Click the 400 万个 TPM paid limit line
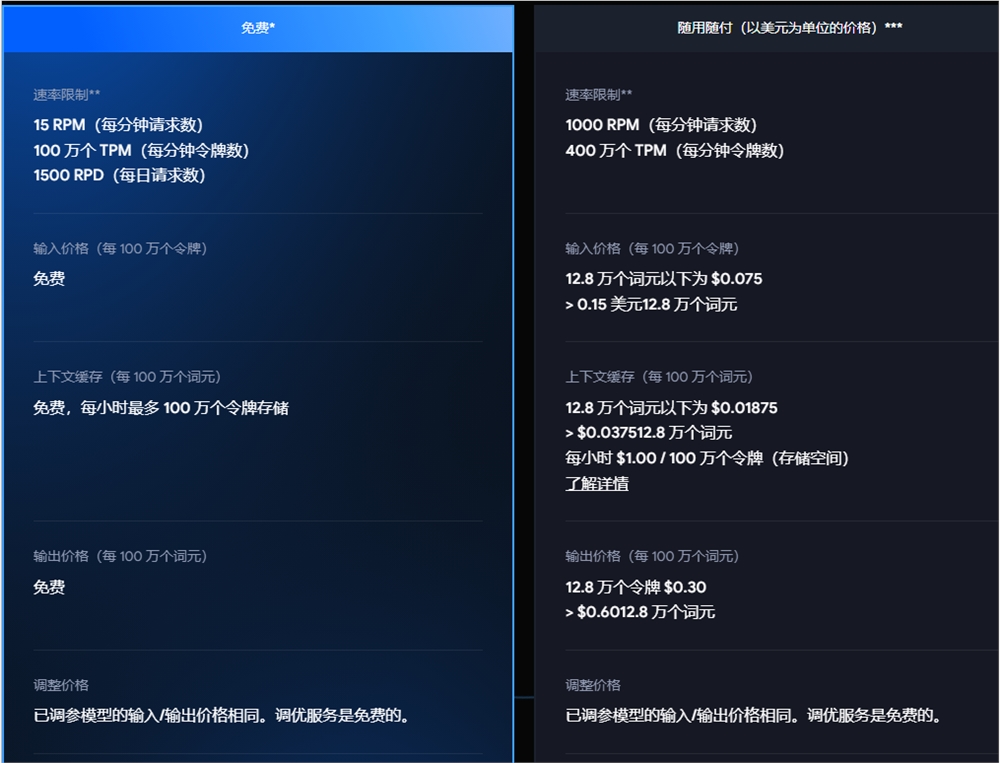 tap(675, 150)
